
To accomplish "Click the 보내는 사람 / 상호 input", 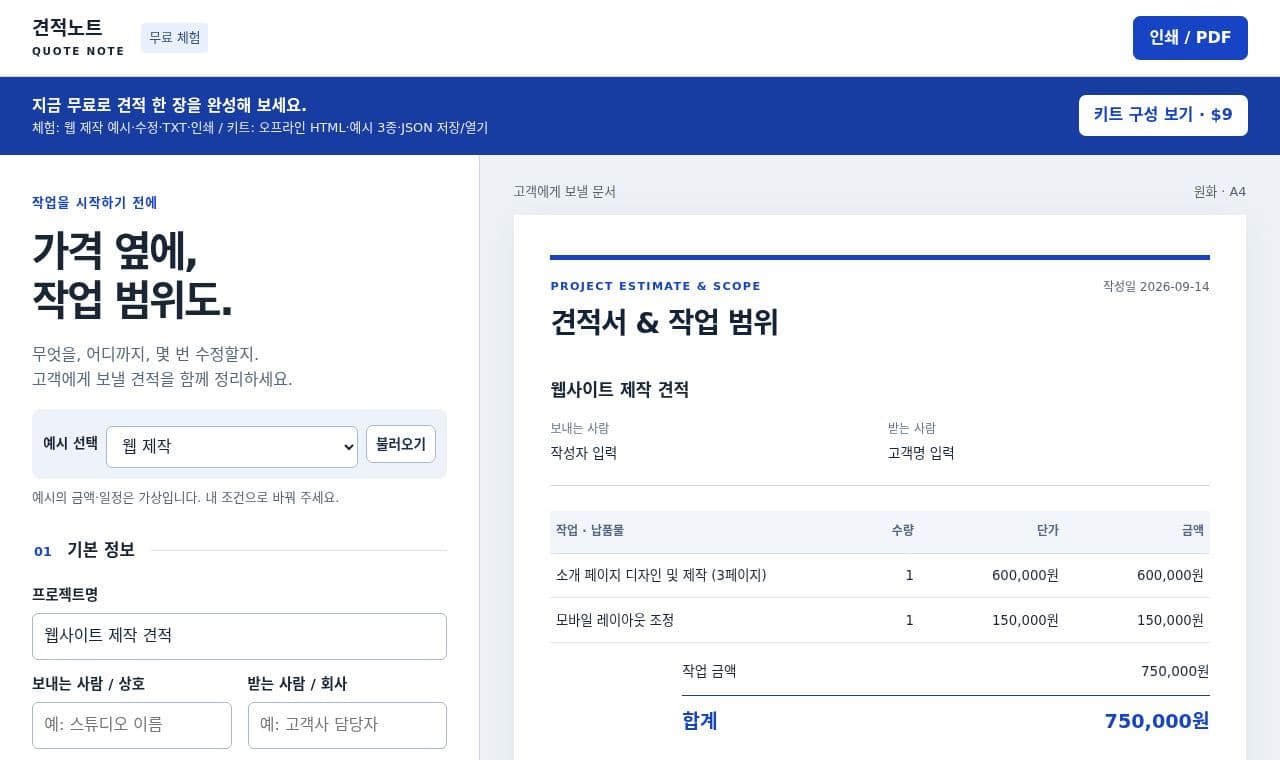I will 132,725.
